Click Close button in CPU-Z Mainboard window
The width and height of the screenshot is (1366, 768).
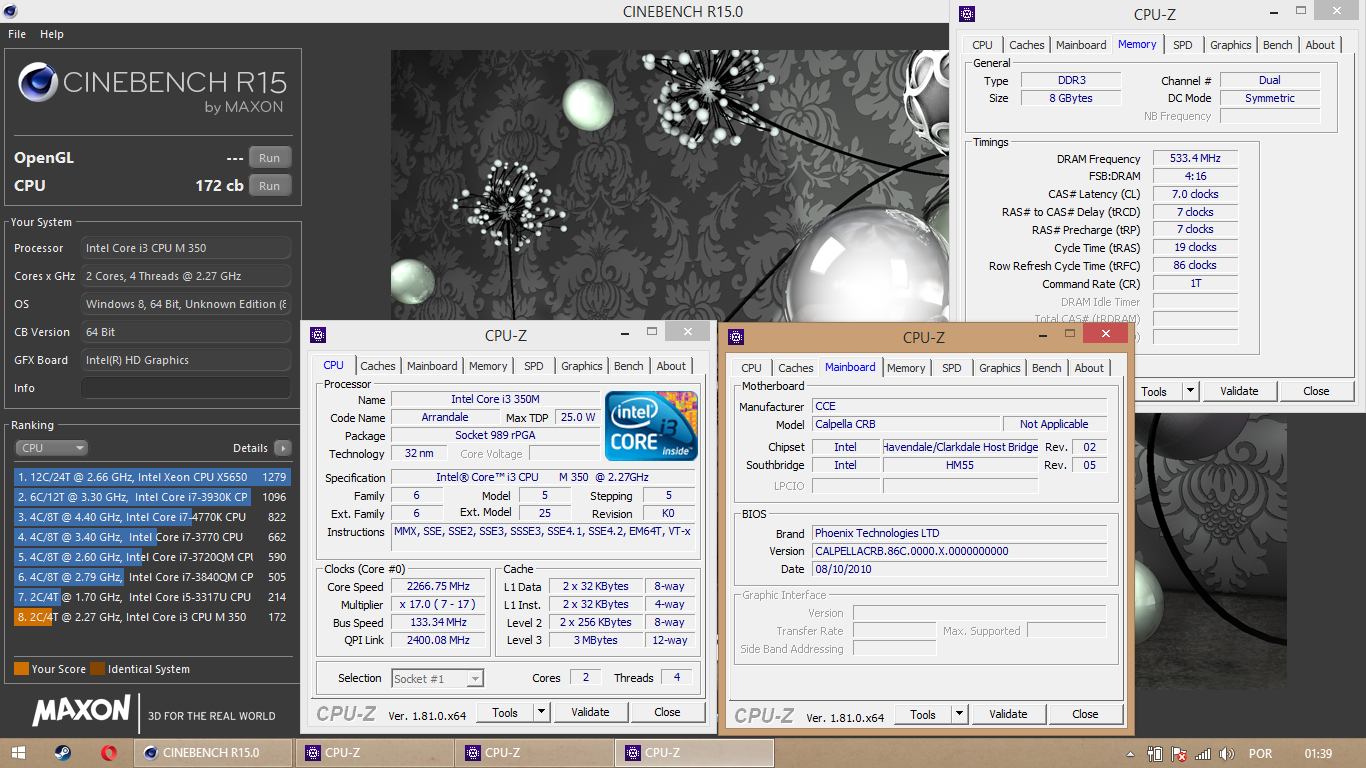[1085, 714]
